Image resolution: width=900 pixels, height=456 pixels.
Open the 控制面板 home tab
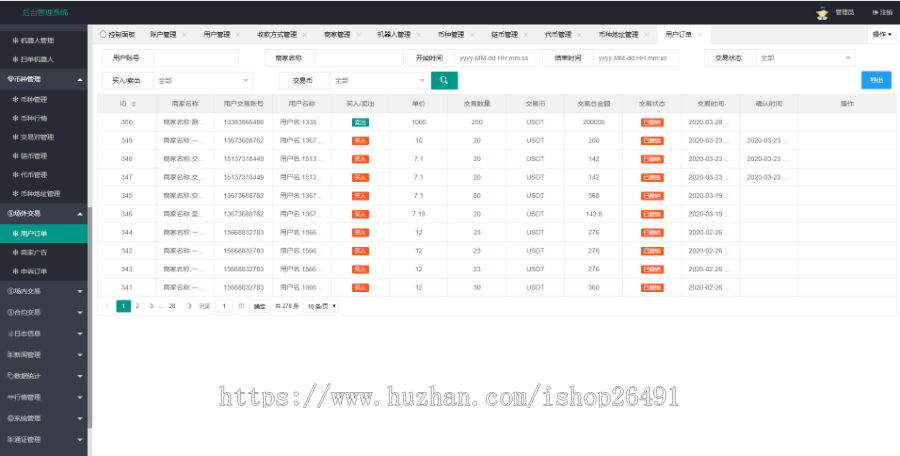point(118,35)
